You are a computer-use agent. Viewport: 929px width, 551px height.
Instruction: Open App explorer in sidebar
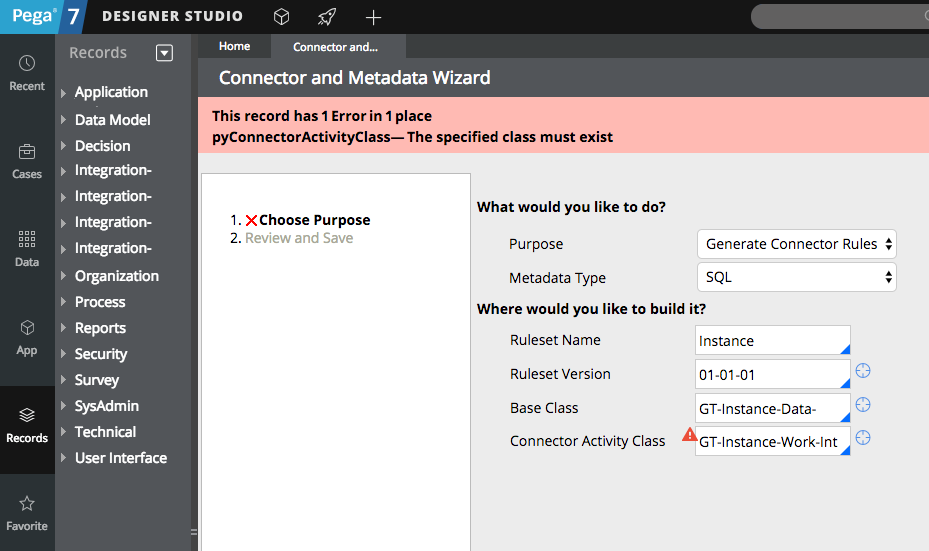pos(27,338)
